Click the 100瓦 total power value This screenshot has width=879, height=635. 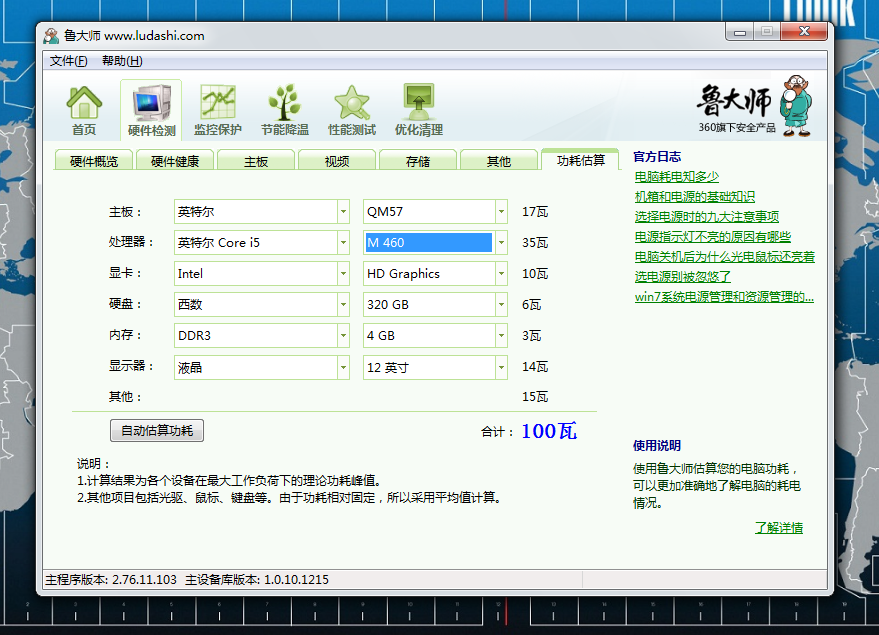[x=549, y=431]
